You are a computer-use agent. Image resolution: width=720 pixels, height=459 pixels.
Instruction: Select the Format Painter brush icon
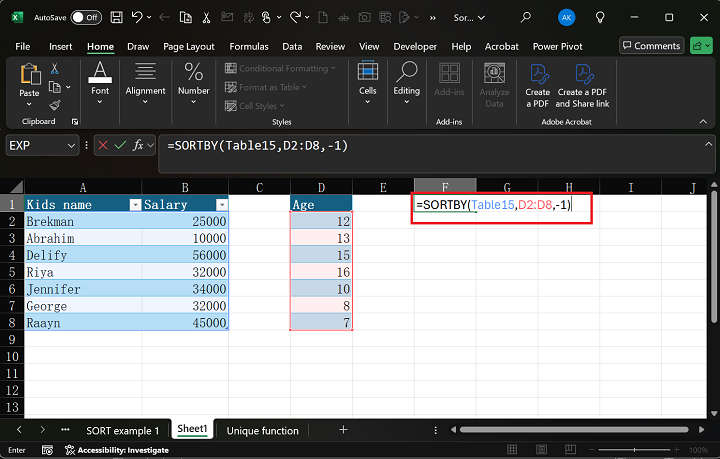(x=55, y=105)
